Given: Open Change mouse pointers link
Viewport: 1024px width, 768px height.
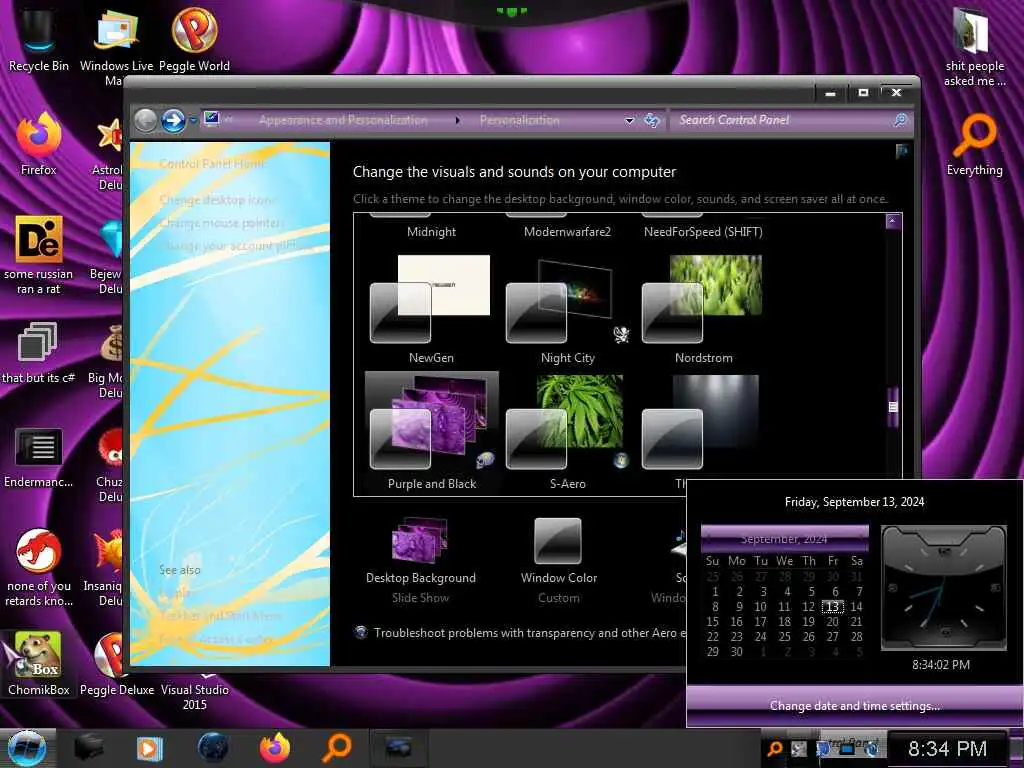Looking at the screenshot, I should pos(221,223).
